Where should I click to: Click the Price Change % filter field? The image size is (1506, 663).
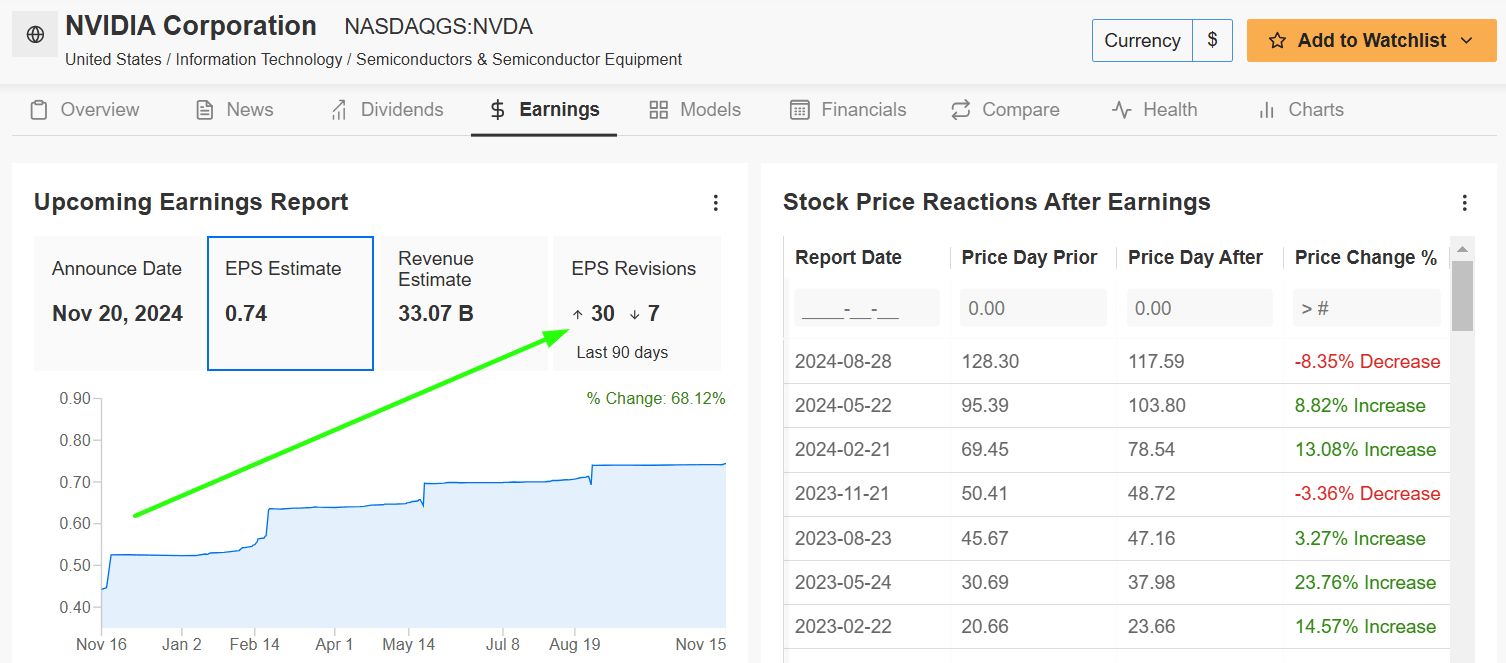coord(1367,308)
